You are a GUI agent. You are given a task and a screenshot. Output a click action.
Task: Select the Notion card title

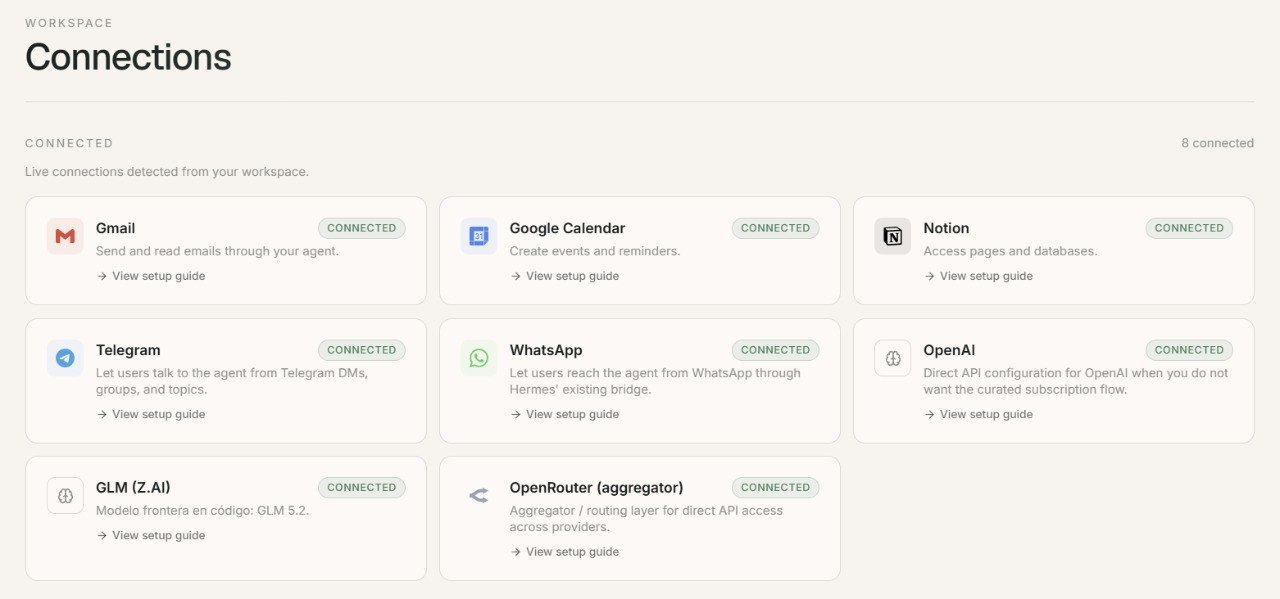point(947,228)
